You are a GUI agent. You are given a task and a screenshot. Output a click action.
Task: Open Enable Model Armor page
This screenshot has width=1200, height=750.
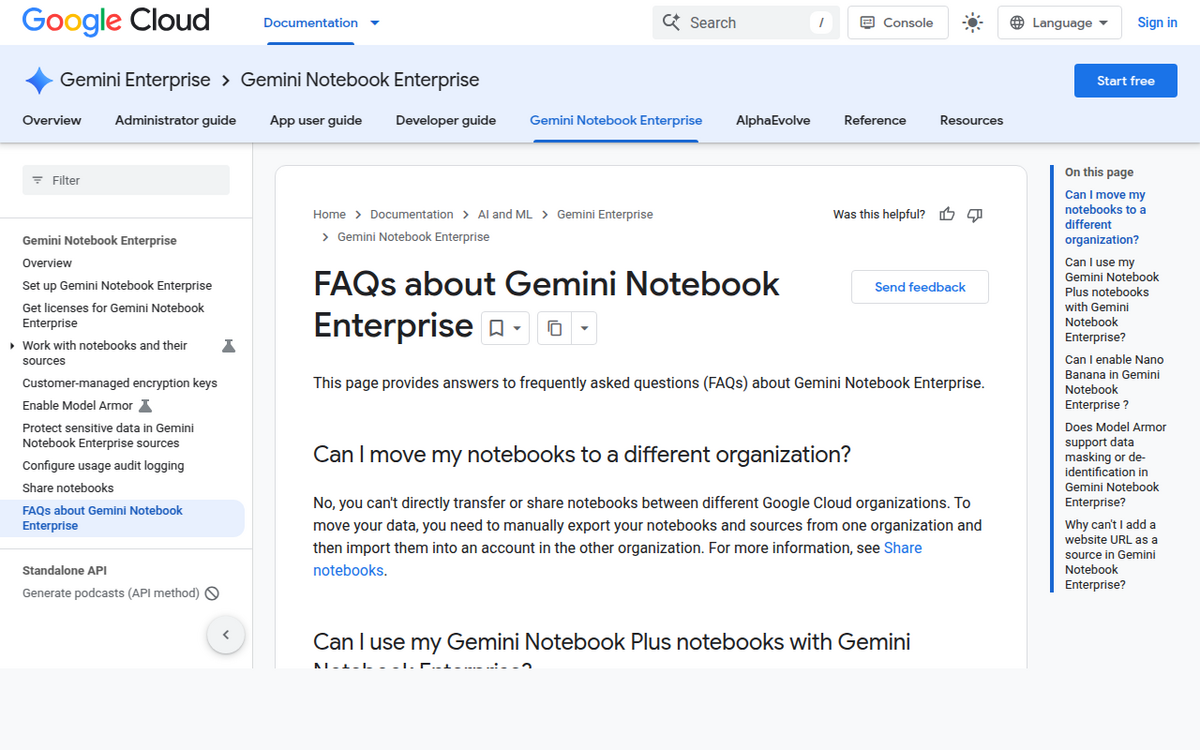tap(78, 406)
